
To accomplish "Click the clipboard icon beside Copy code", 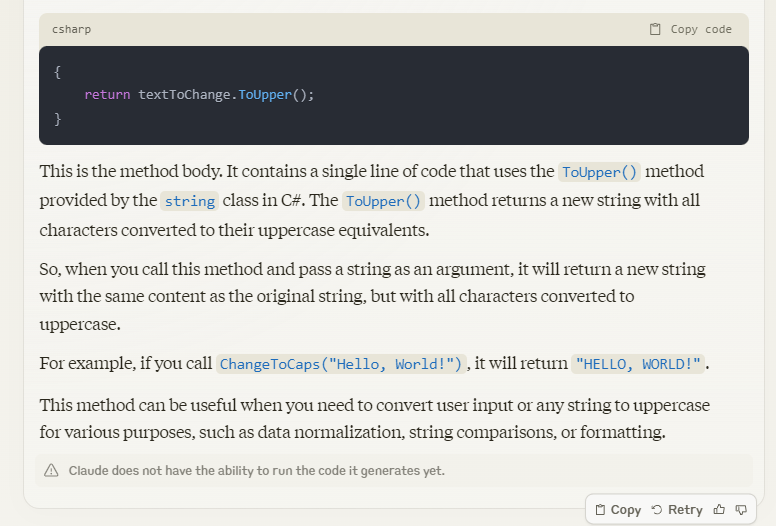I will click(x=655, y=29).
